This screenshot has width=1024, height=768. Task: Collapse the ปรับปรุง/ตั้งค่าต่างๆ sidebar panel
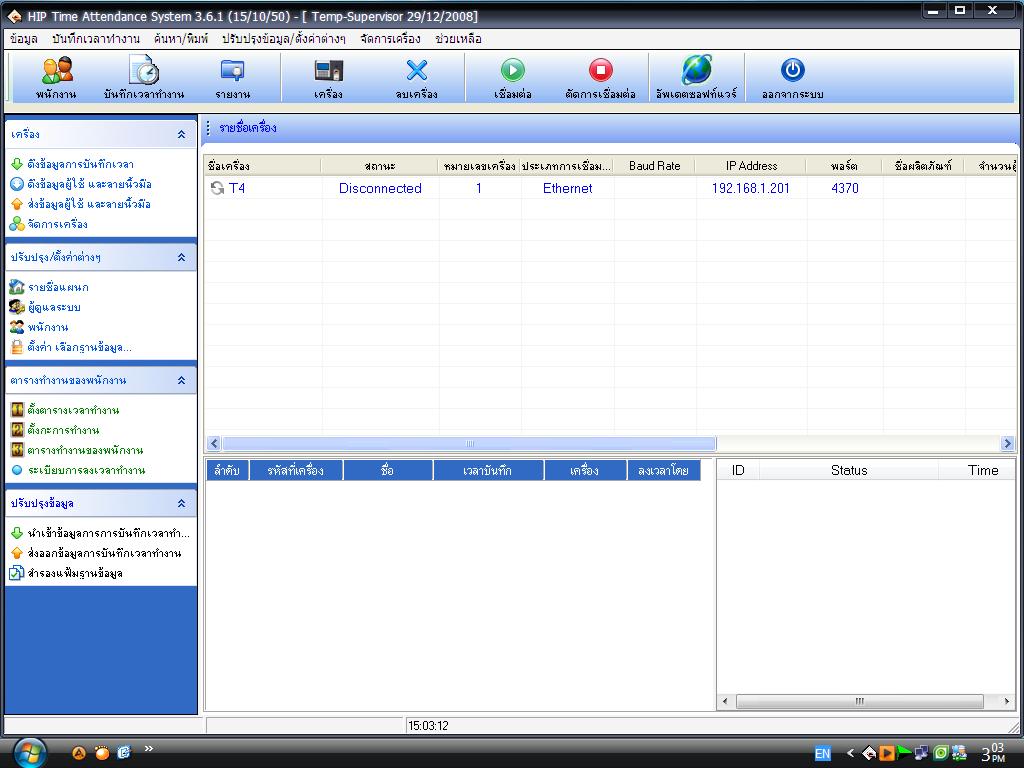coord(182,257)
